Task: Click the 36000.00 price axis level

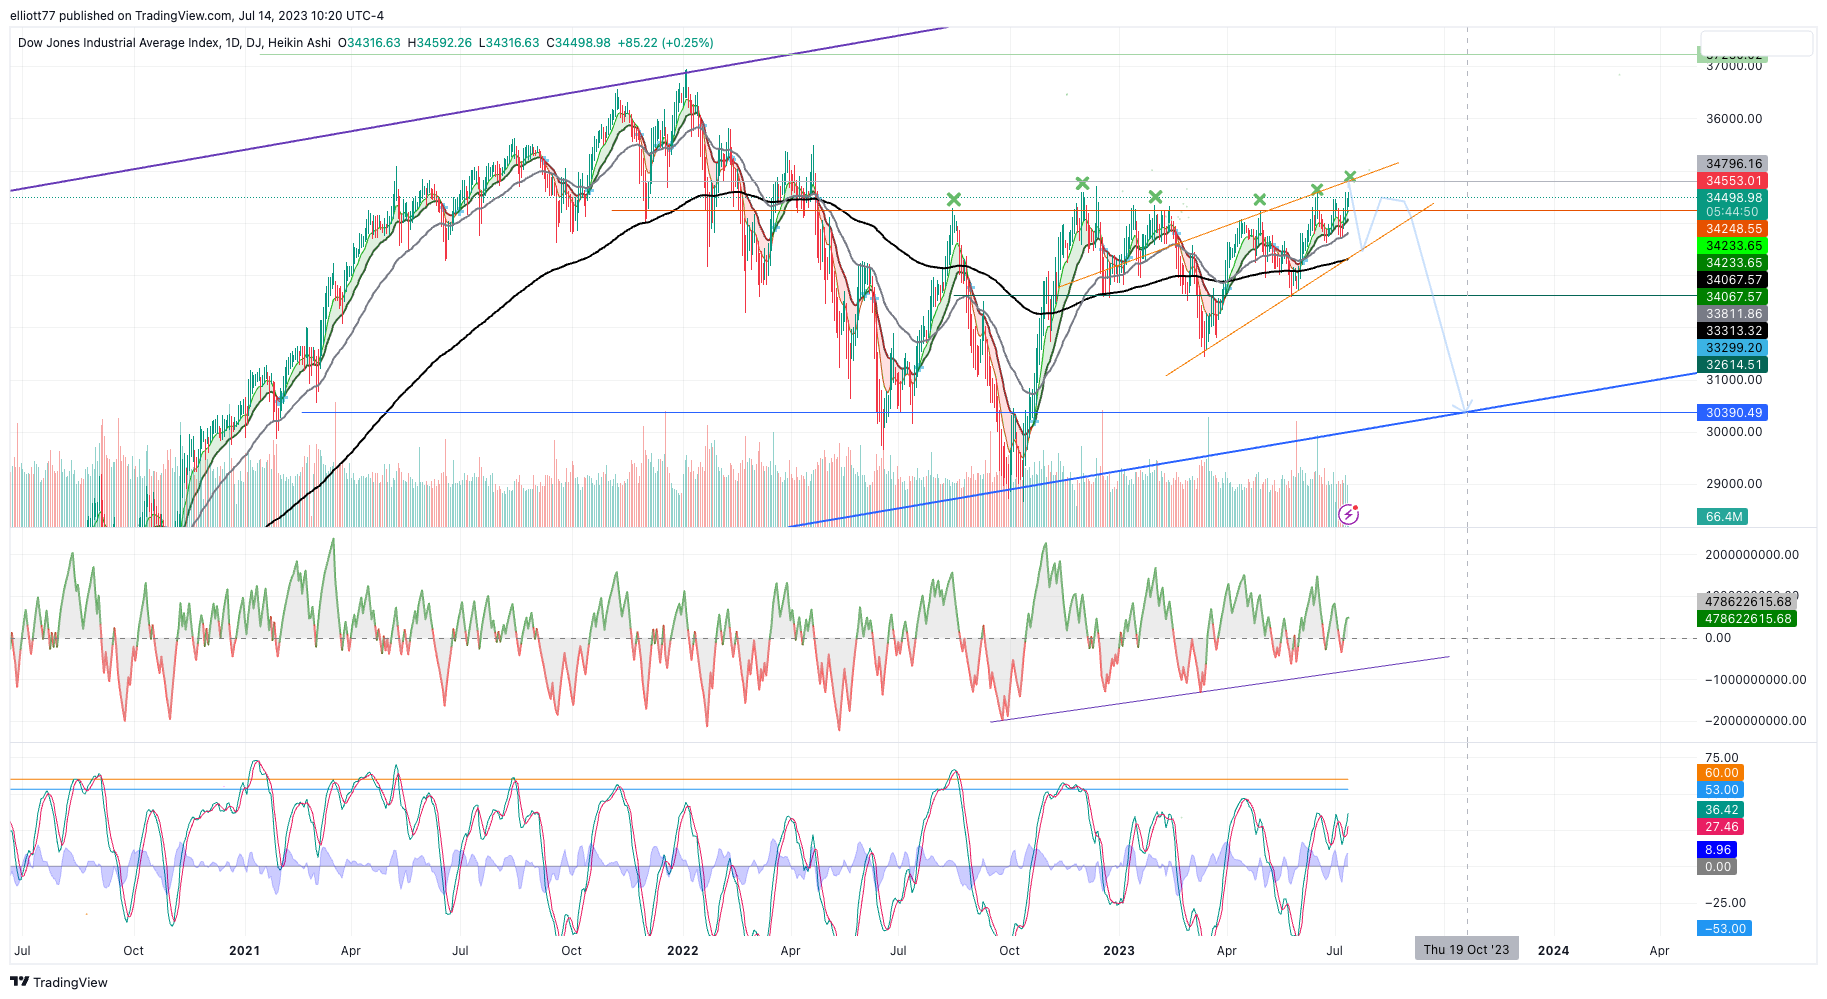Action: click(x=1734, y=119)
